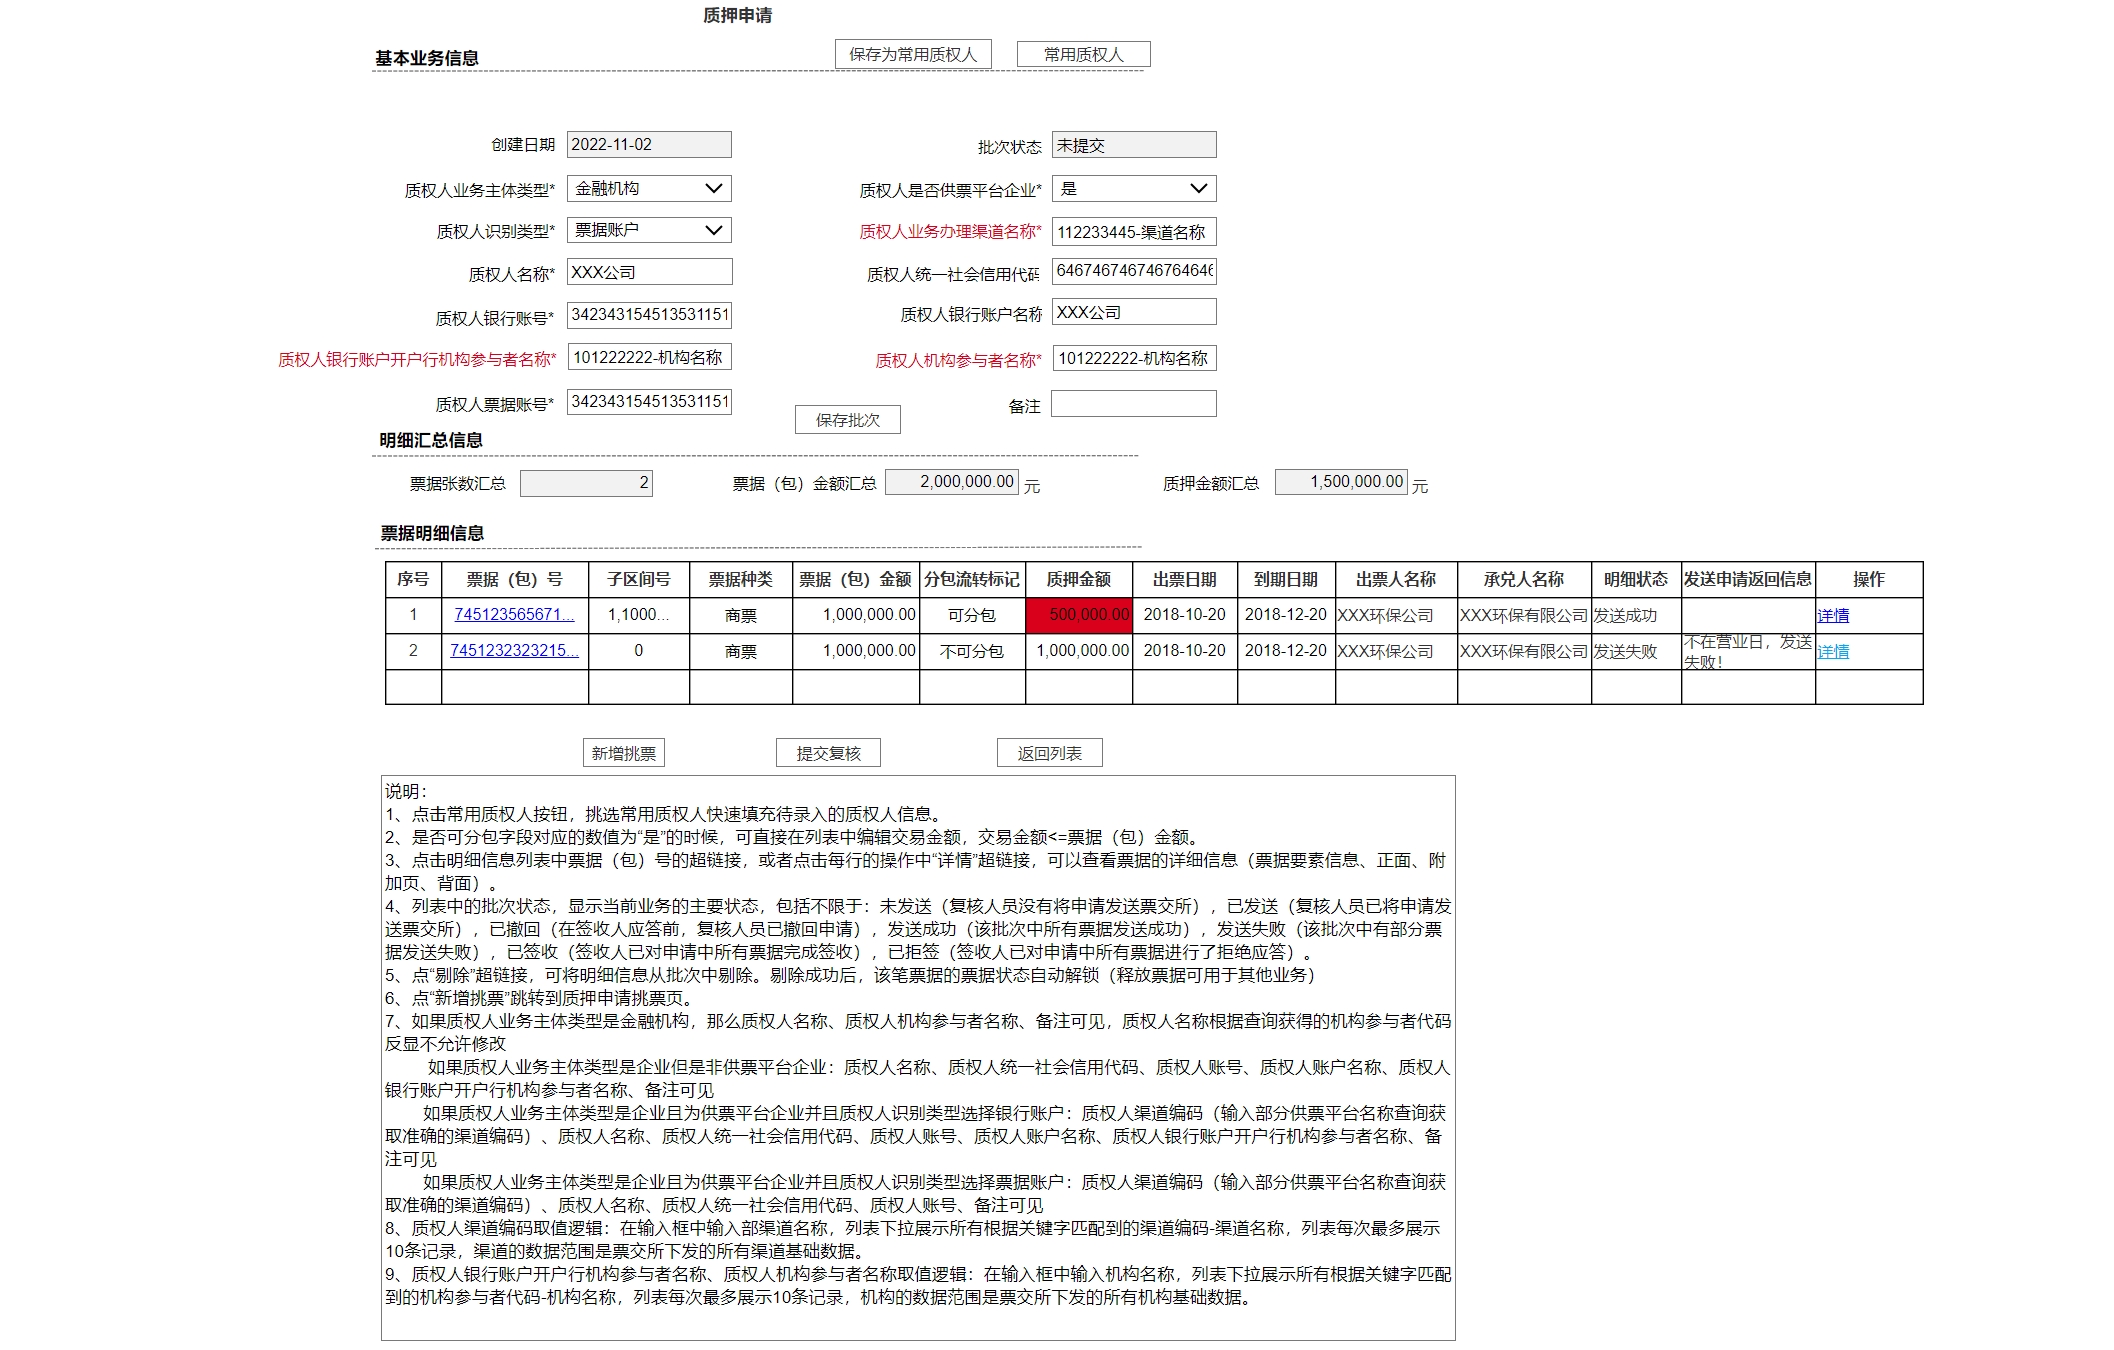Screen dimensions: 2114x1350
Task: Open bill link 7451232323215...
Action: click(514, 650)
